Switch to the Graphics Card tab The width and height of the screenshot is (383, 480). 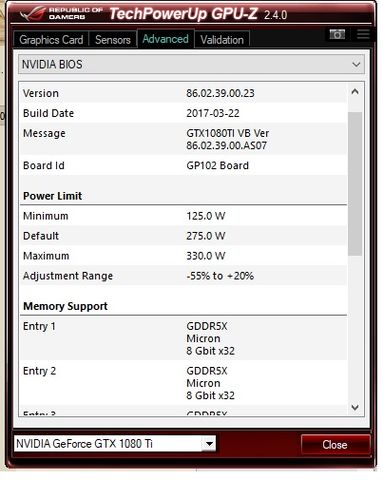51,40
